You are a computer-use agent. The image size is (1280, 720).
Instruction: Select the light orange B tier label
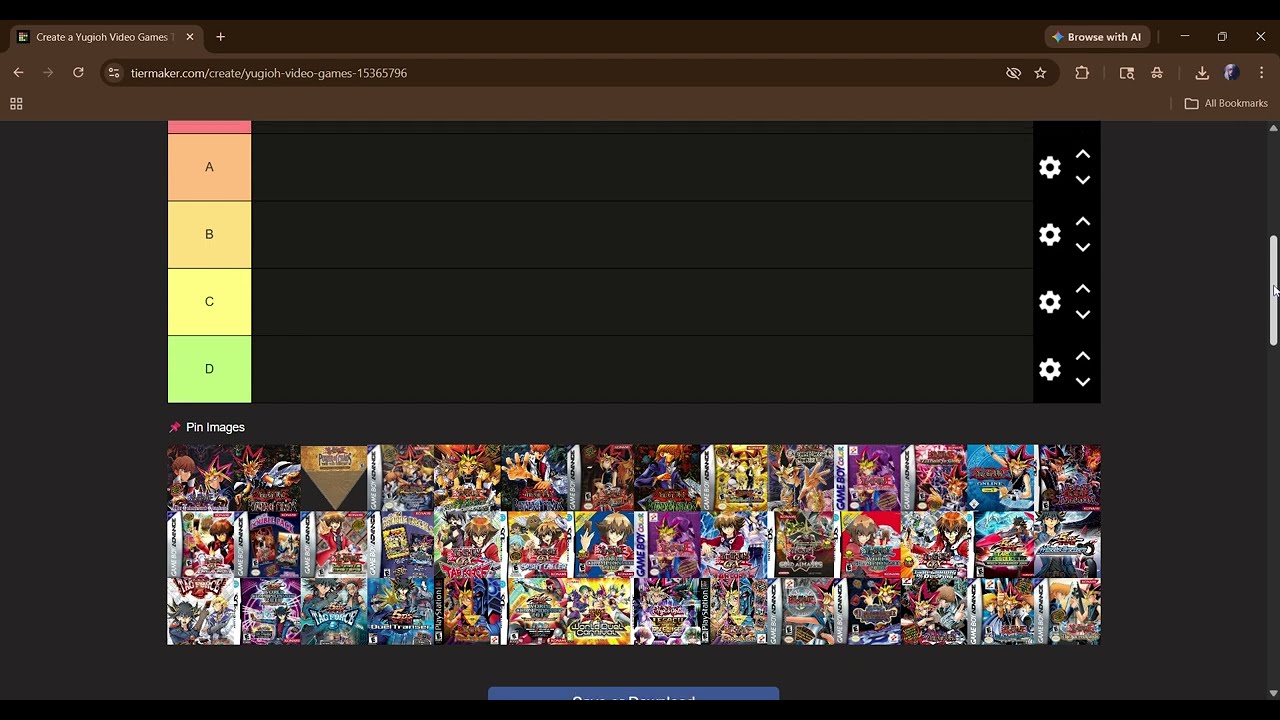pyautogui.click(x=209, y=234)
